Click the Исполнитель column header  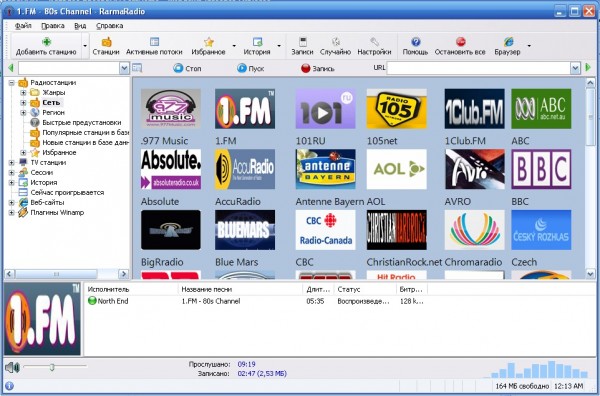coord(131,289)
